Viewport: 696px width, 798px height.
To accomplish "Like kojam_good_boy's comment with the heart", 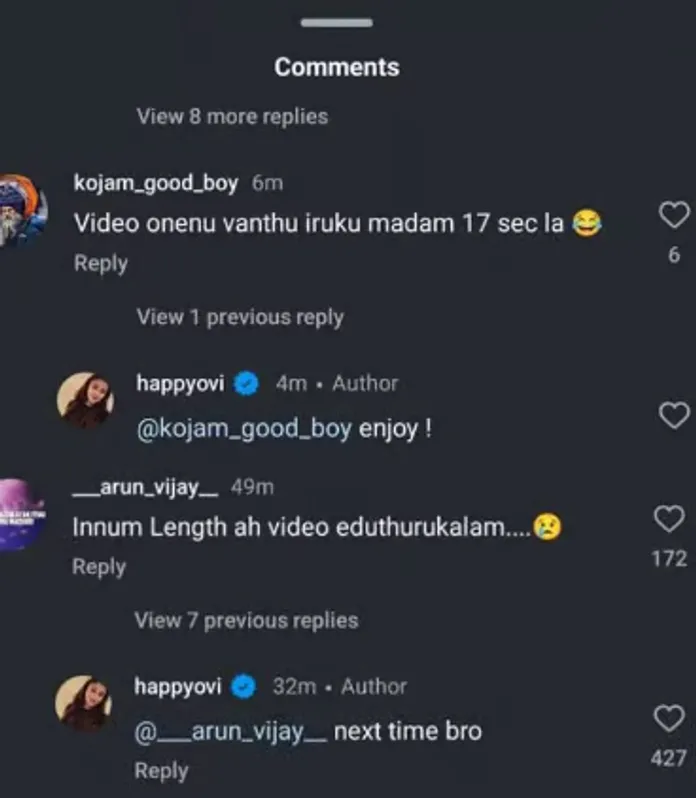I will coord(675,214).
